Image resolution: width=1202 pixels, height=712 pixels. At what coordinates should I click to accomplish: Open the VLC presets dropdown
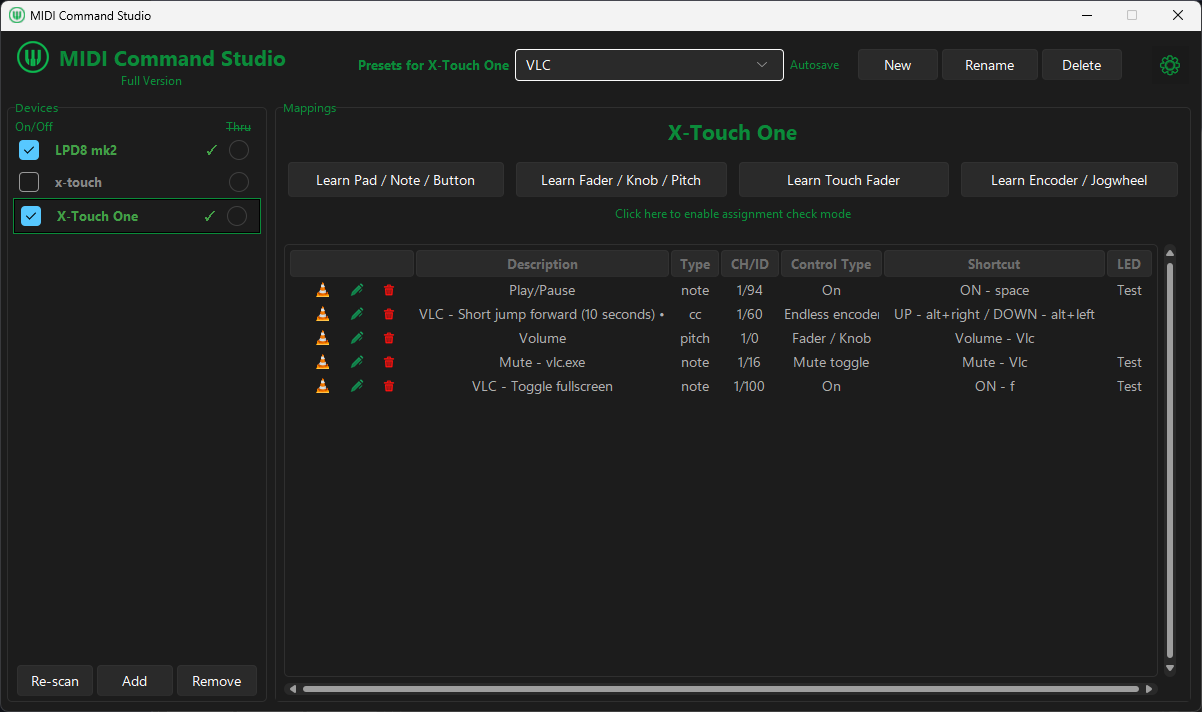[649, 65]
